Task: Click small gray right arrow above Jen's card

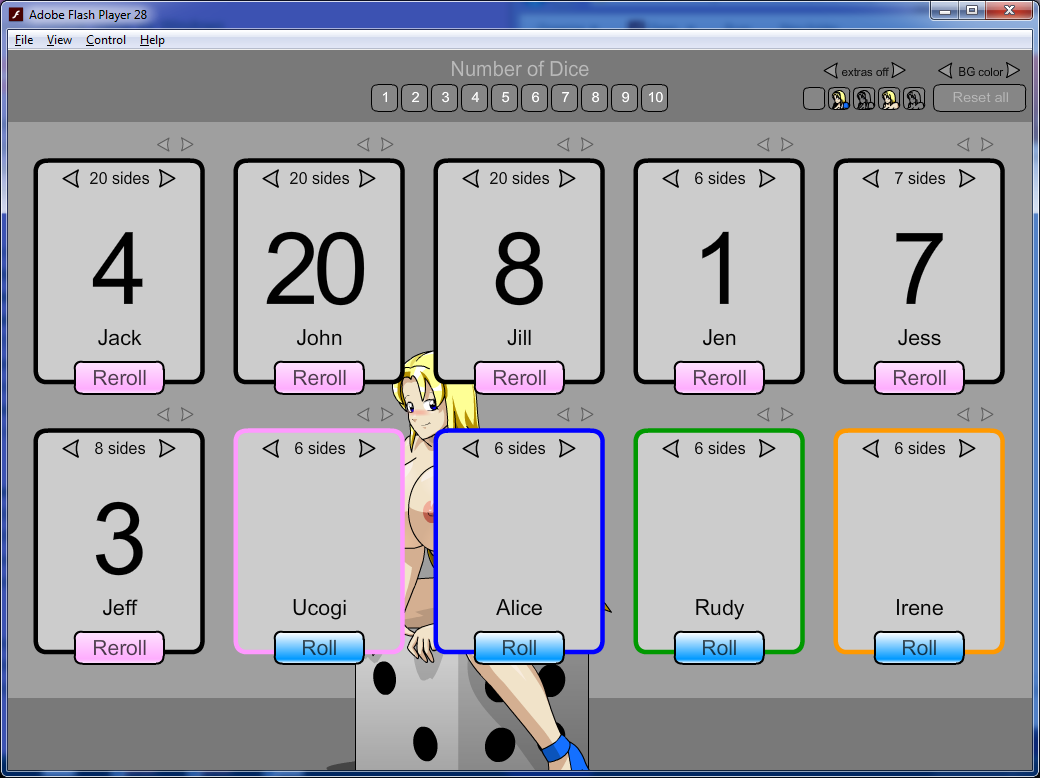Action: (787, 144)
